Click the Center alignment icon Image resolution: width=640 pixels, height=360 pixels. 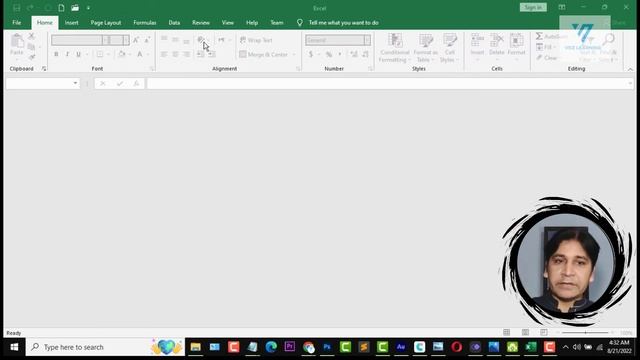click(175, 54)
